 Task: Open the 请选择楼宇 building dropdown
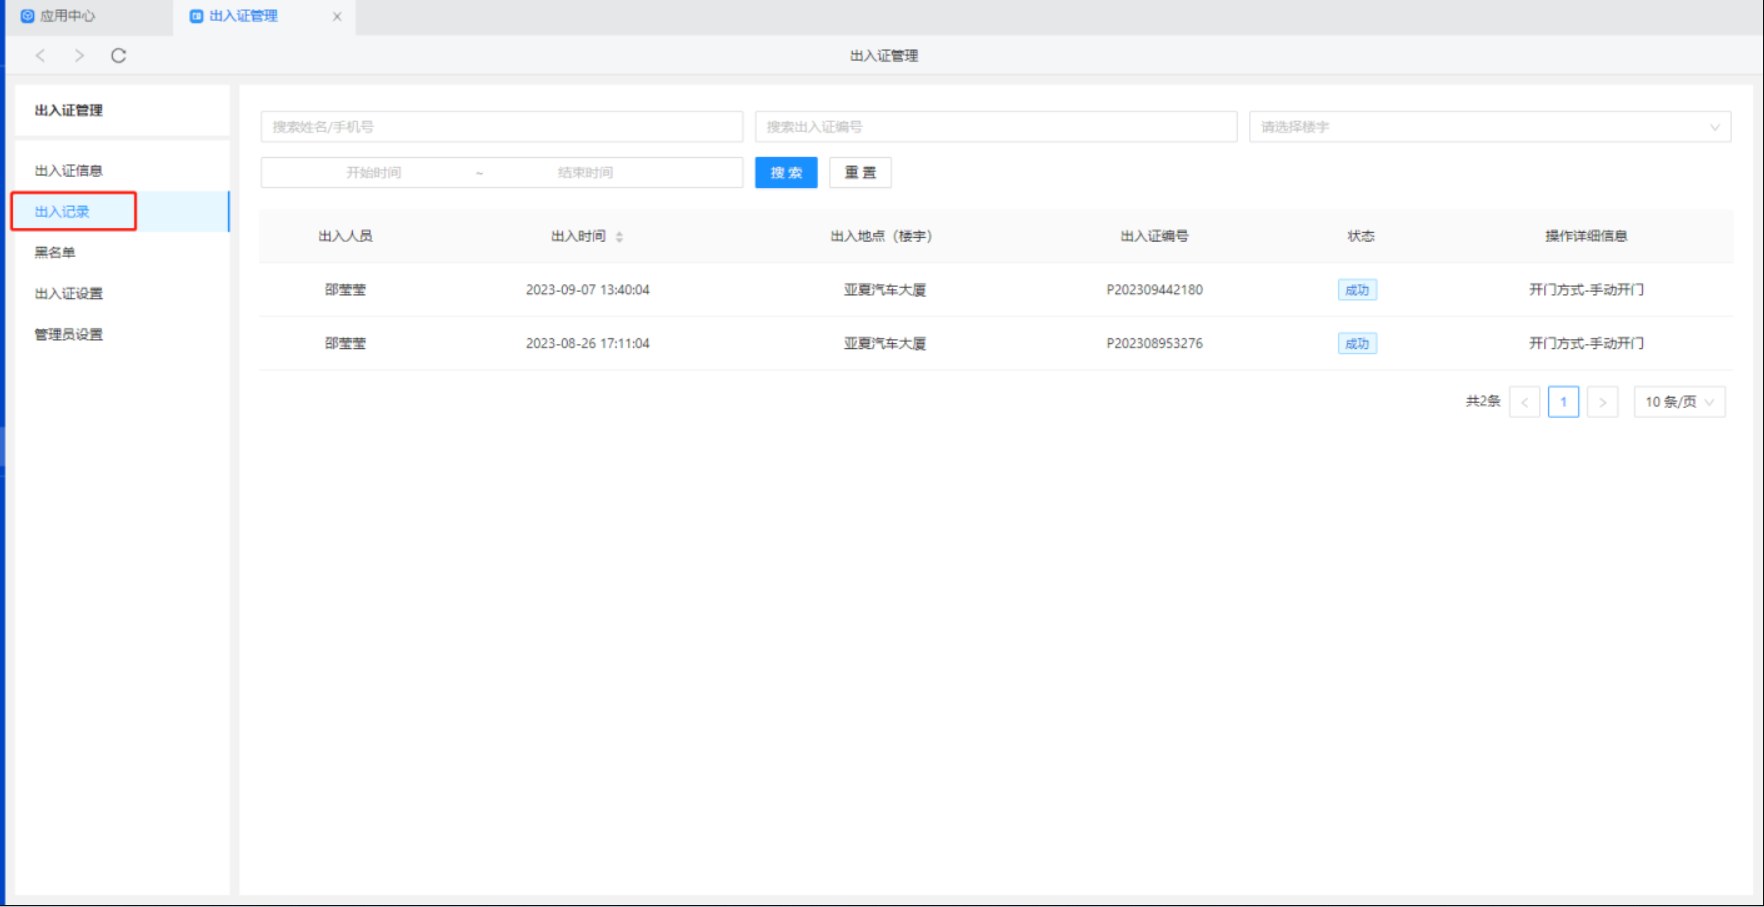click(1489, 127)
